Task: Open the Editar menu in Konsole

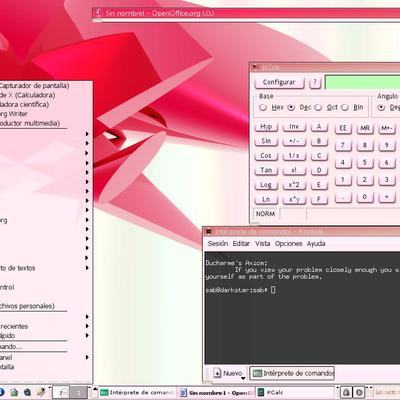Action: coord(241,244)
